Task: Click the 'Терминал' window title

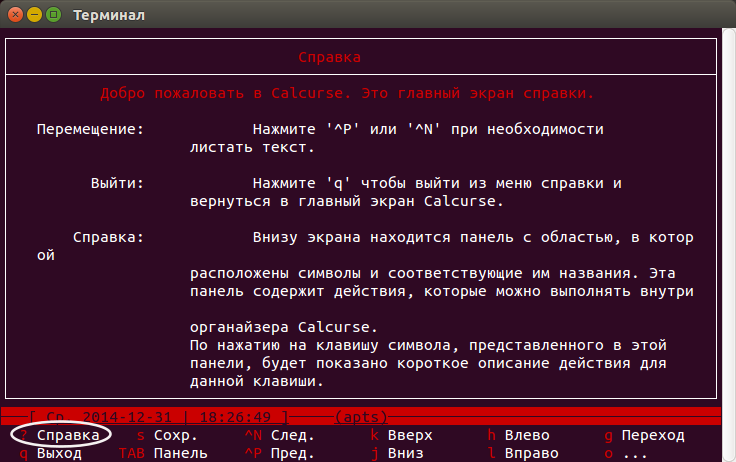Action: click(x=109, y=15)
